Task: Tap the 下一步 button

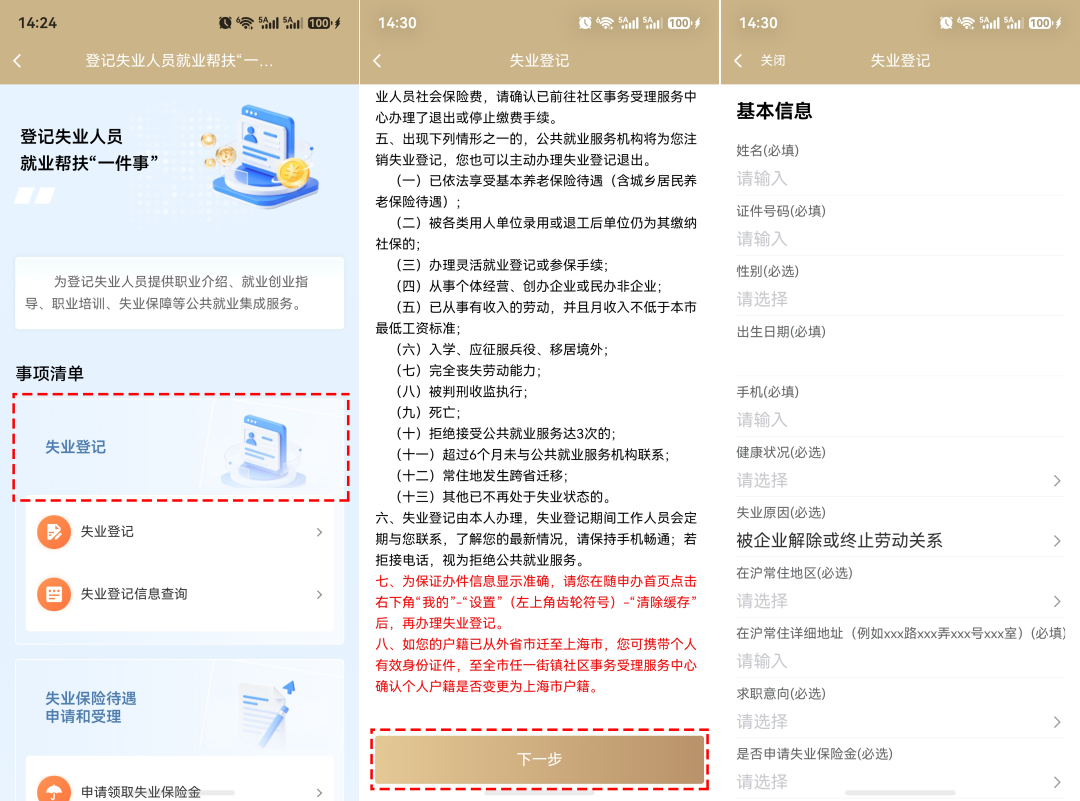Action: (539, 759)
